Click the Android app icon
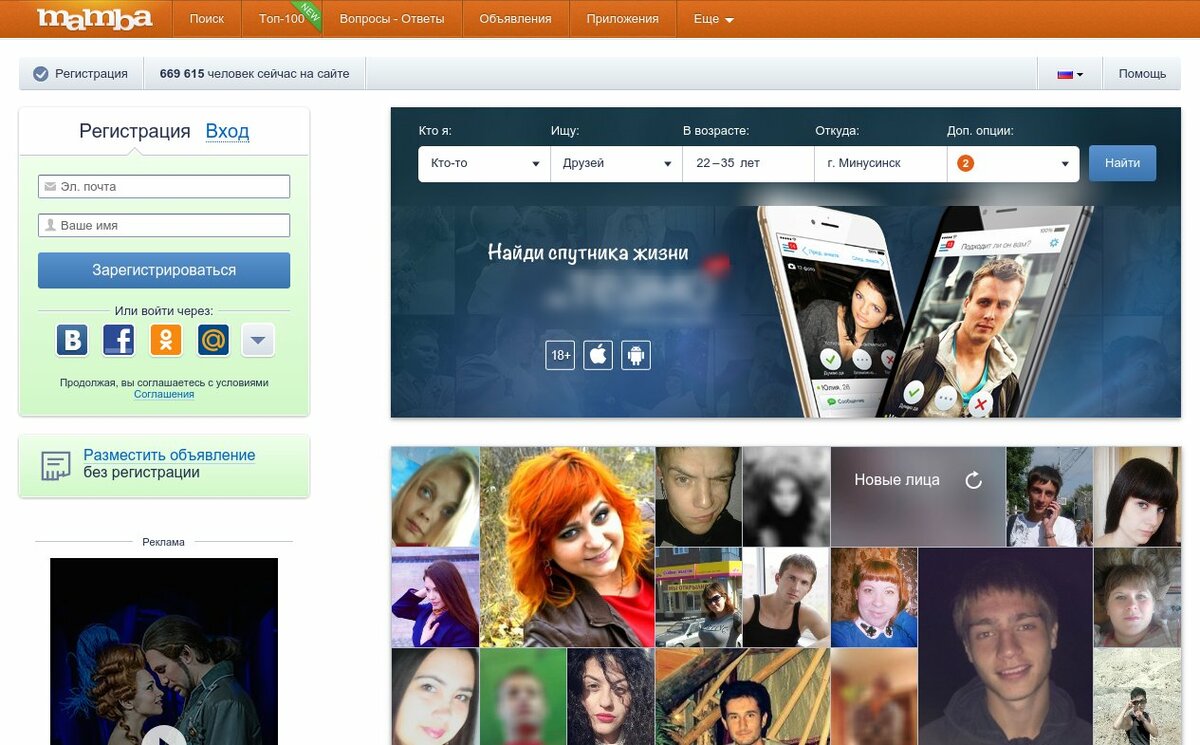The image size is (1200, 745). pos(636,355)
